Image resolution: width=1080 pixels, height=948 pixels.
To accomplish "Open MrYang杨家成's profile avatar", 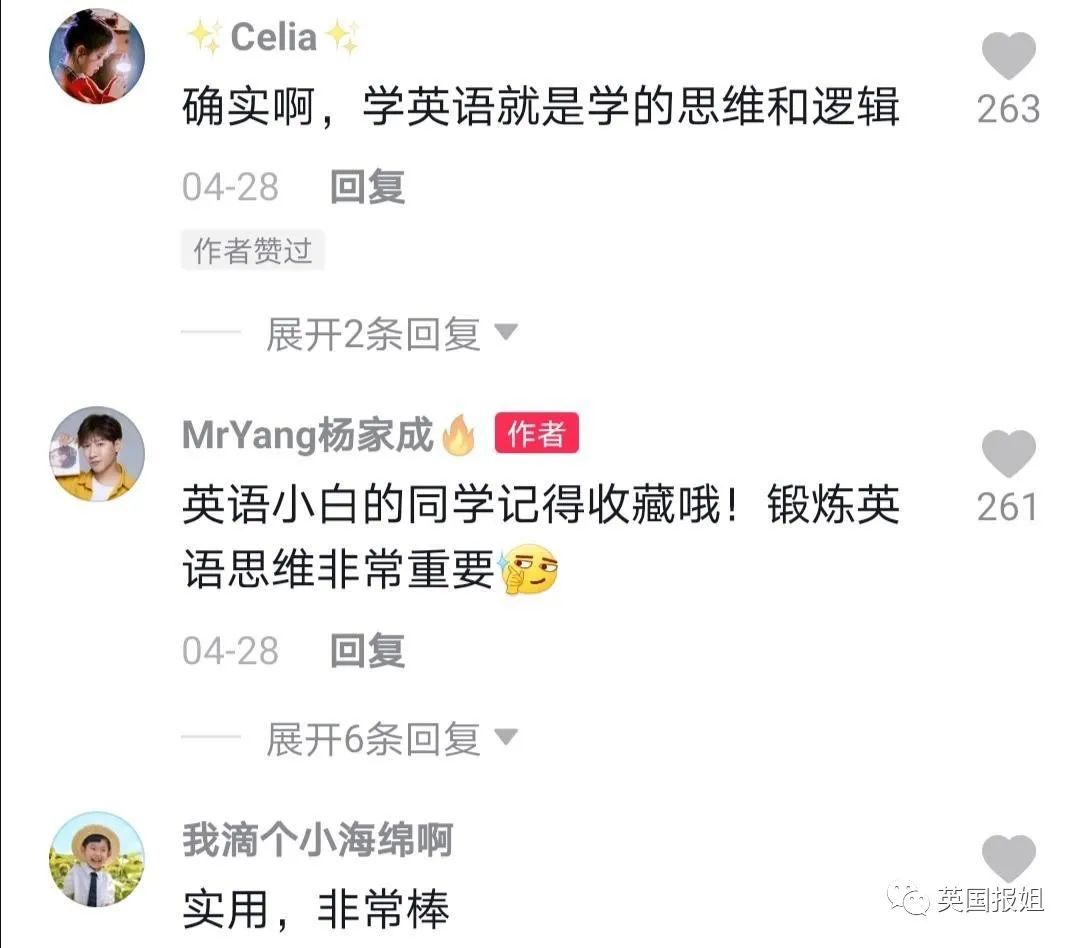I will [x=97, y=454].
